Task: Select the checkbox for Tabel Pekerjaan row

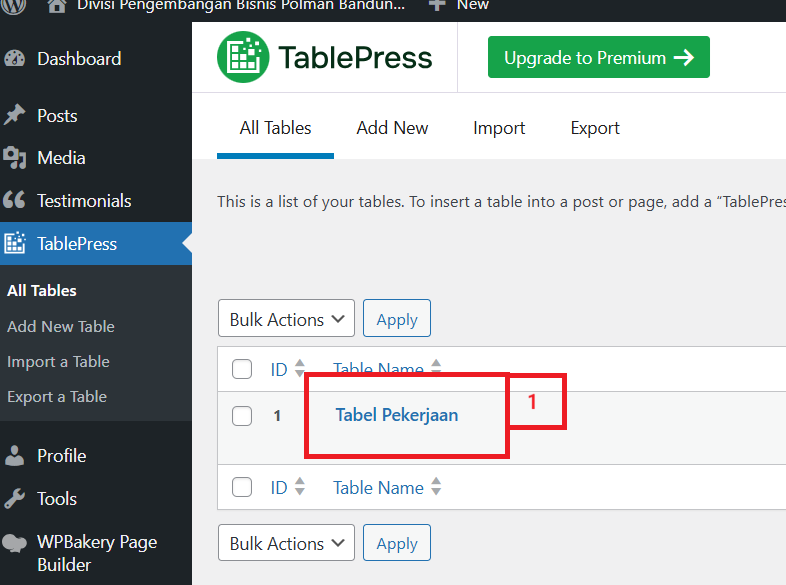Action: 242,416
